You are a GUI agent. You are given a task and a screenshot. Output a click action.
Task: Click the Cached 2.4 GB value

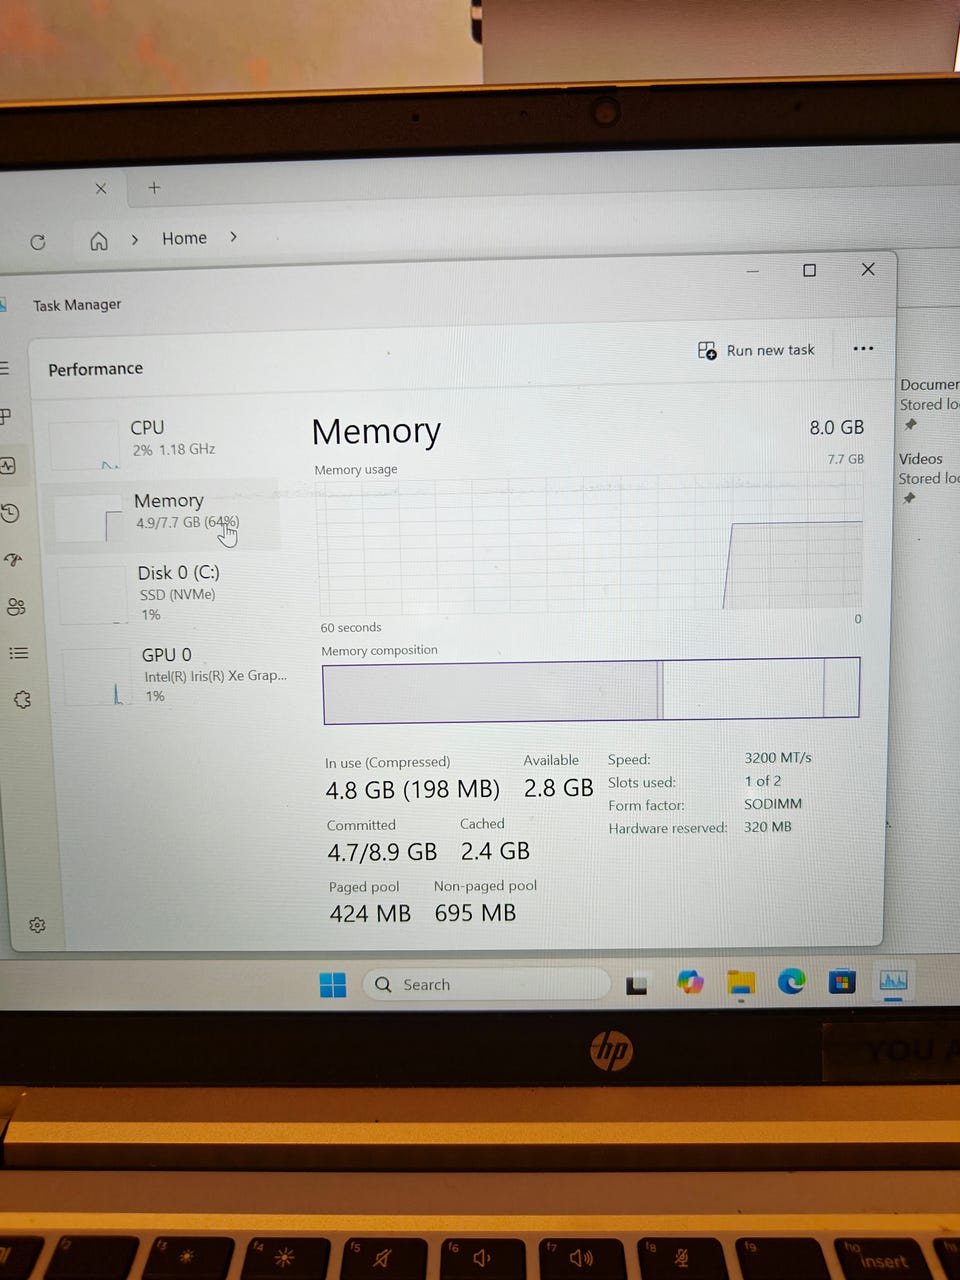495,851
